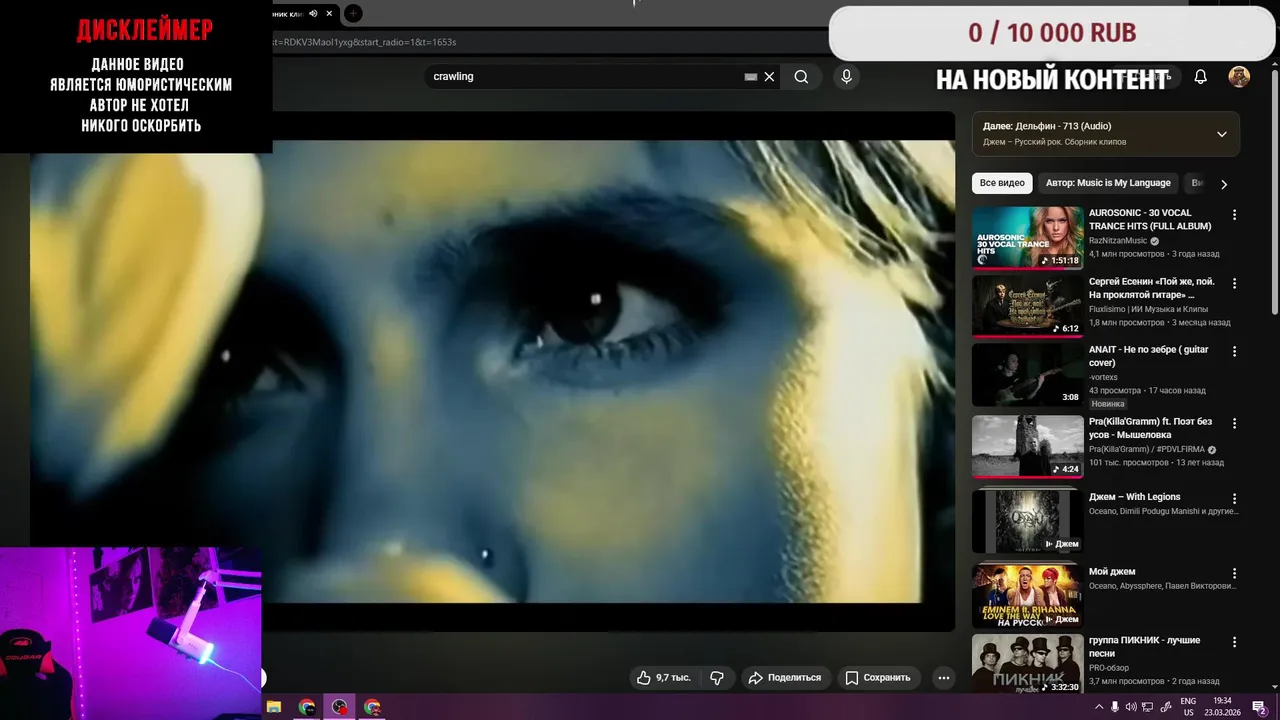Open YouTube notifications bell
The width and height of the screenshot is (1280, 720).
(1201, 76)
